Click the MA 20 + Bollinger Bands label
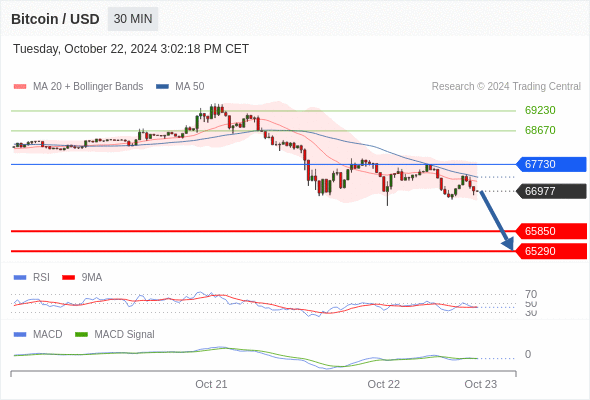The width and height of the screenshot is (590, 400). click(88, 87)
